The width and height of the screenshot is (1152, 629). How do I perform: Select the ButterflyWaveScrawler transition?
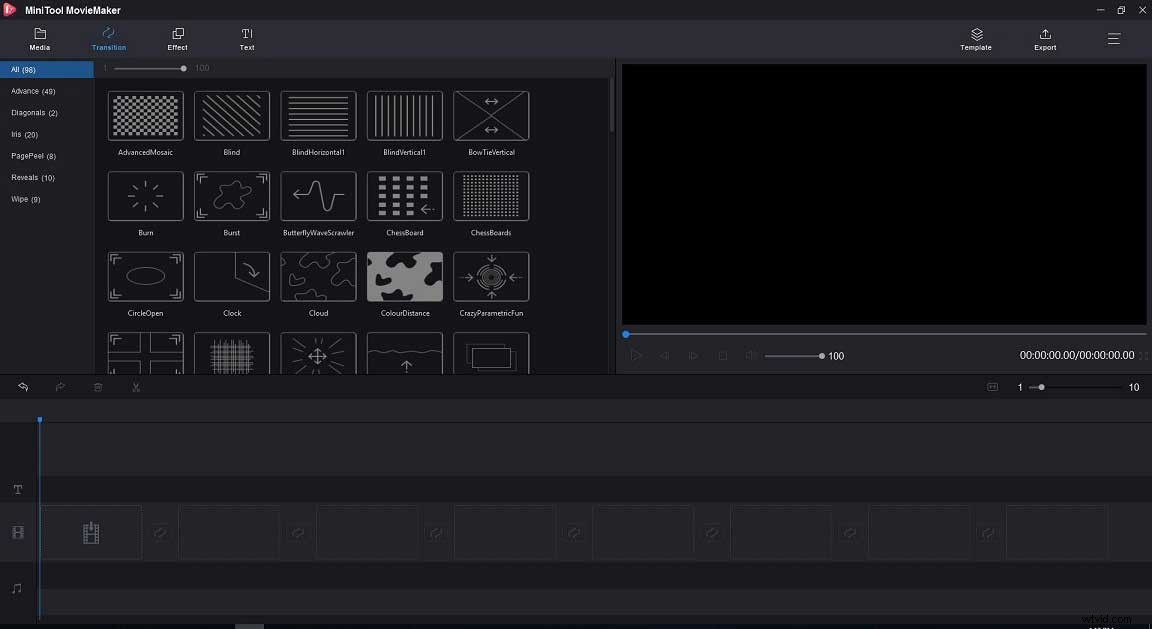(318, 196)
